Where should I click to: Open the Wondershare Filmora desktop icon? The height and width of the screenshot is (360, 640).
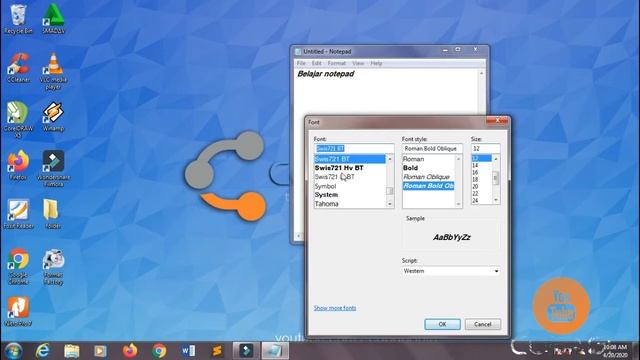pyautogui.click(x=53, y=169)
